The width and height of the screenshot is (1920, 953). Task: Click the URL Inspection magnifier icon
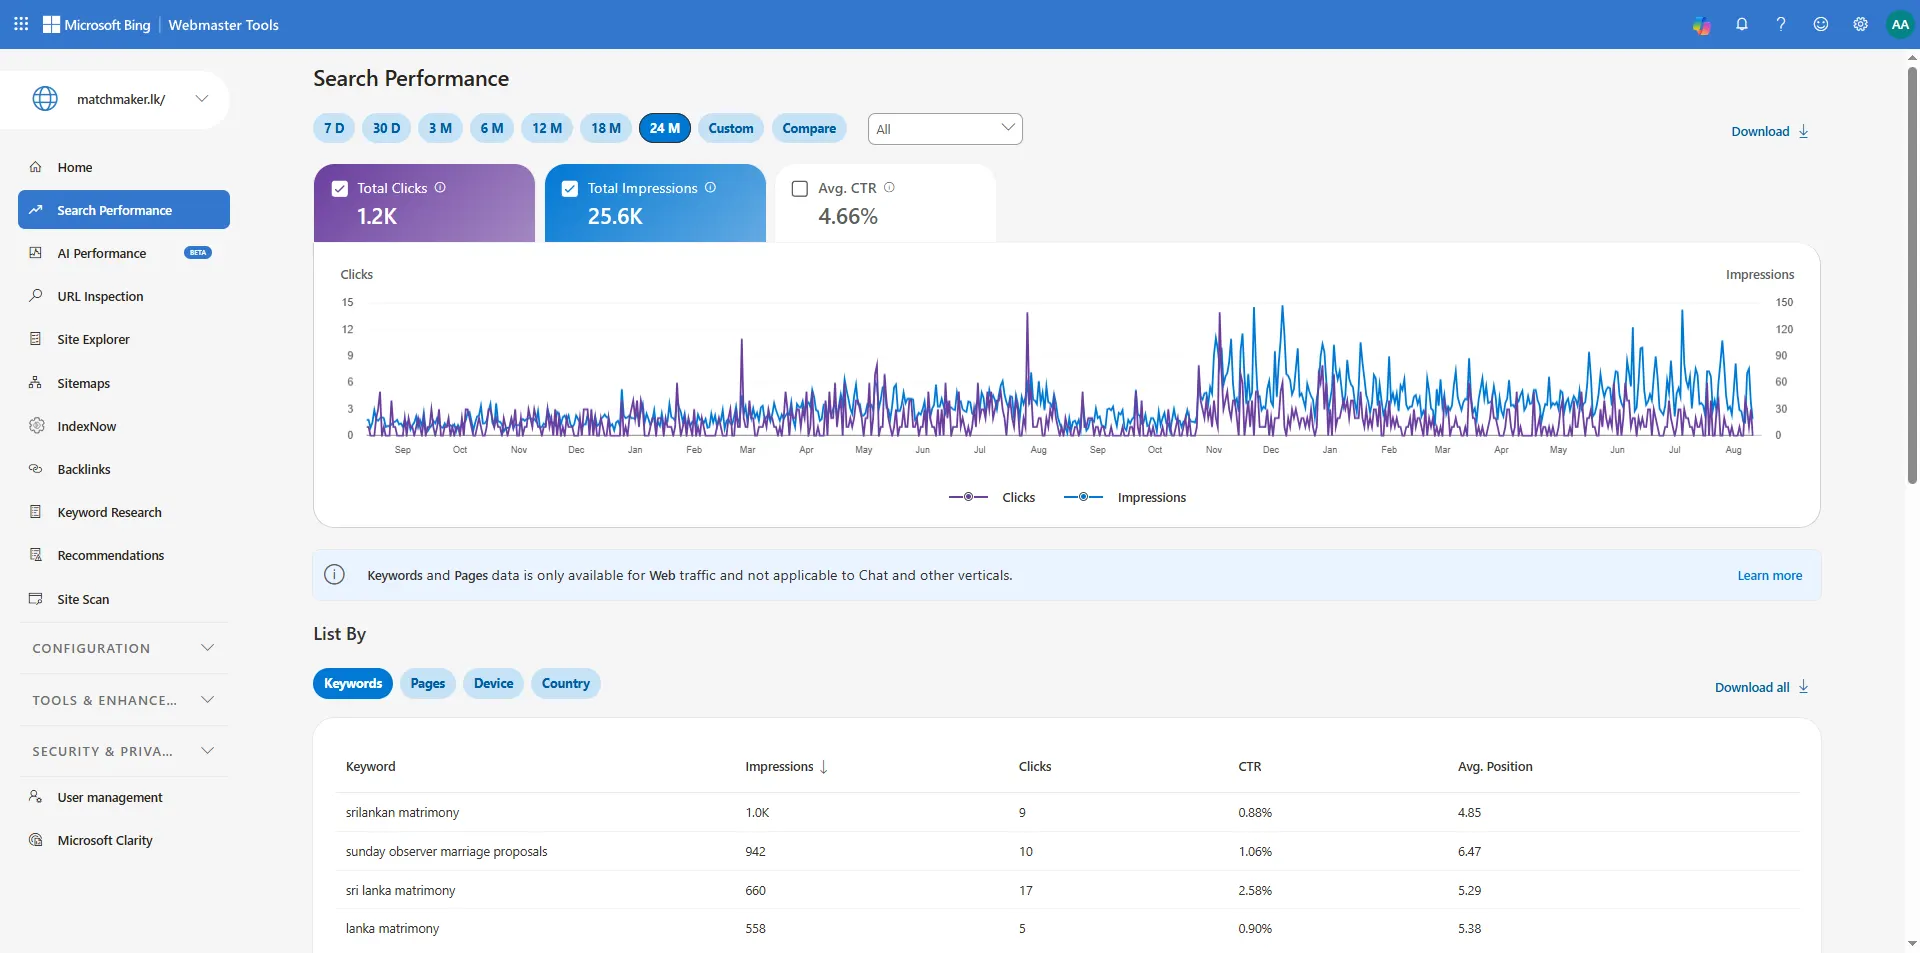[36, 296]
